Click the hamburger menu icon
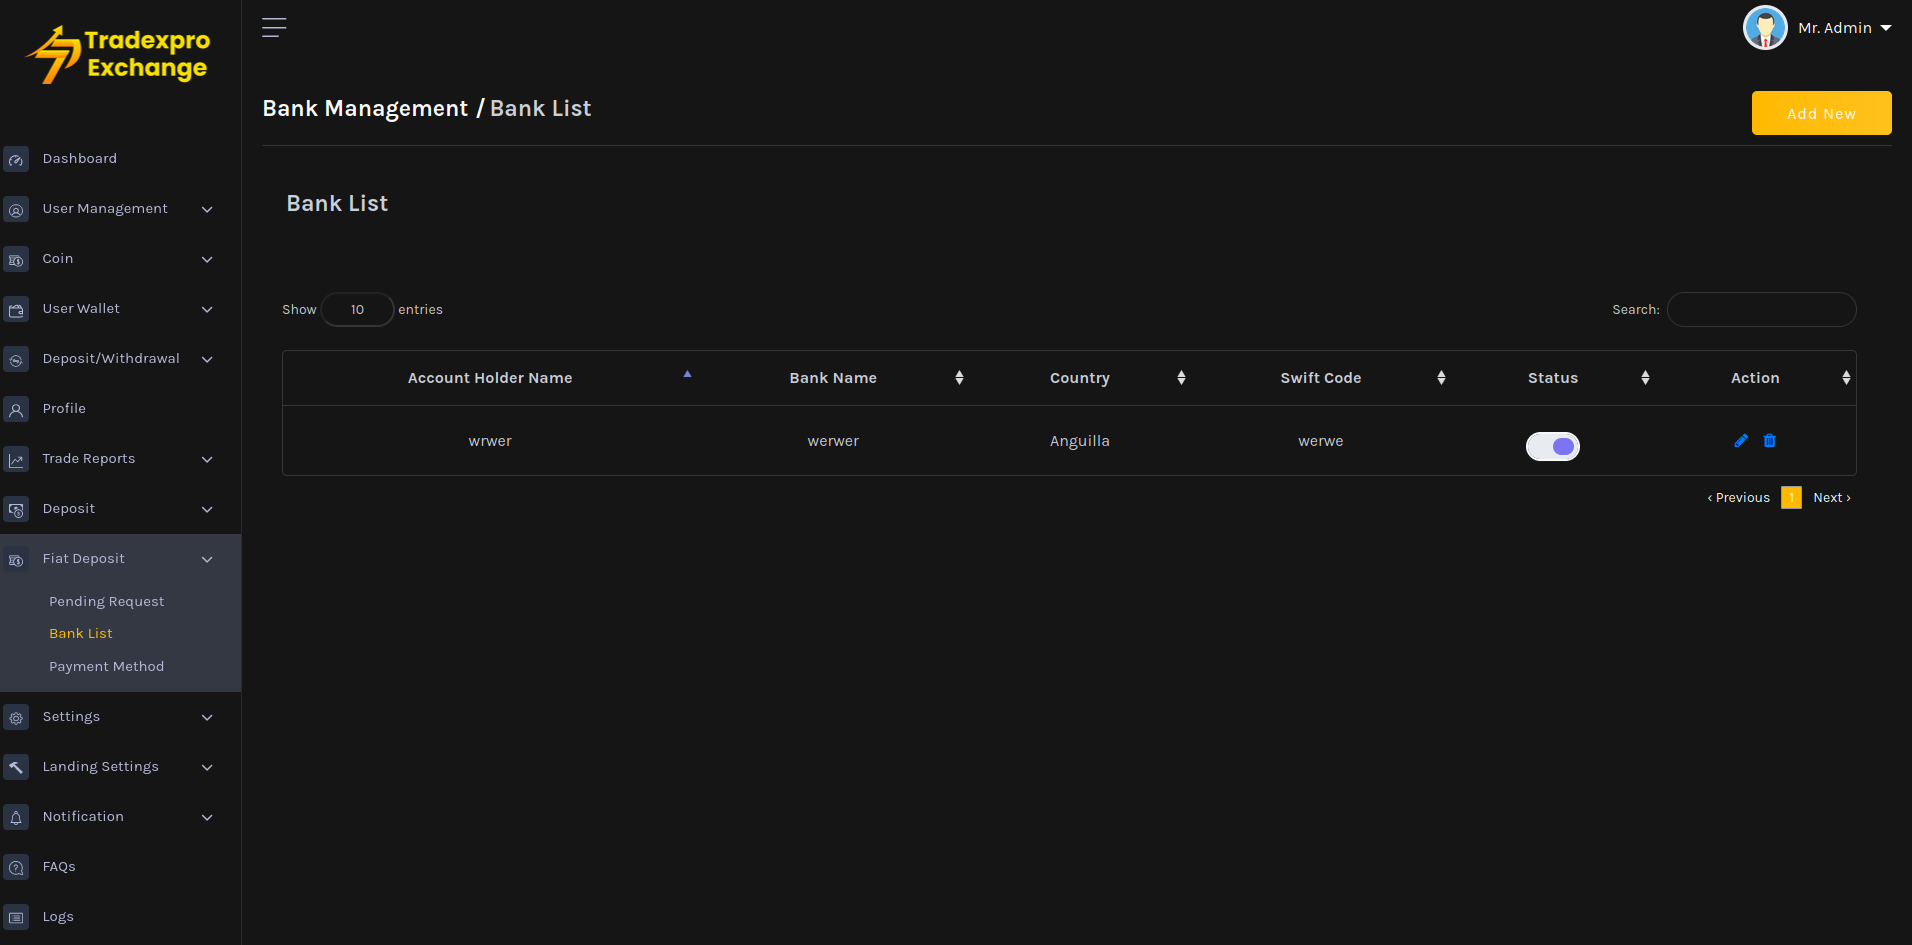This screenshot has height=945, width=1912. [274, 28]
